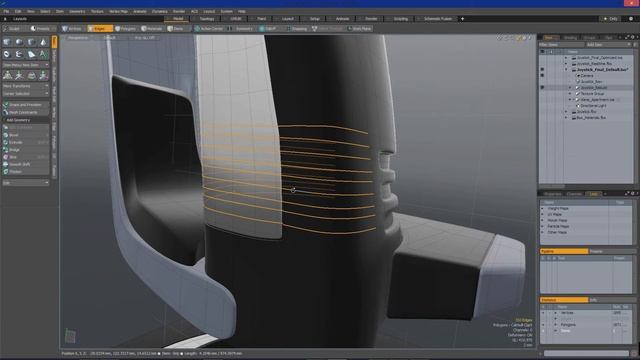Open the Presets browser button

click(41, 29)
